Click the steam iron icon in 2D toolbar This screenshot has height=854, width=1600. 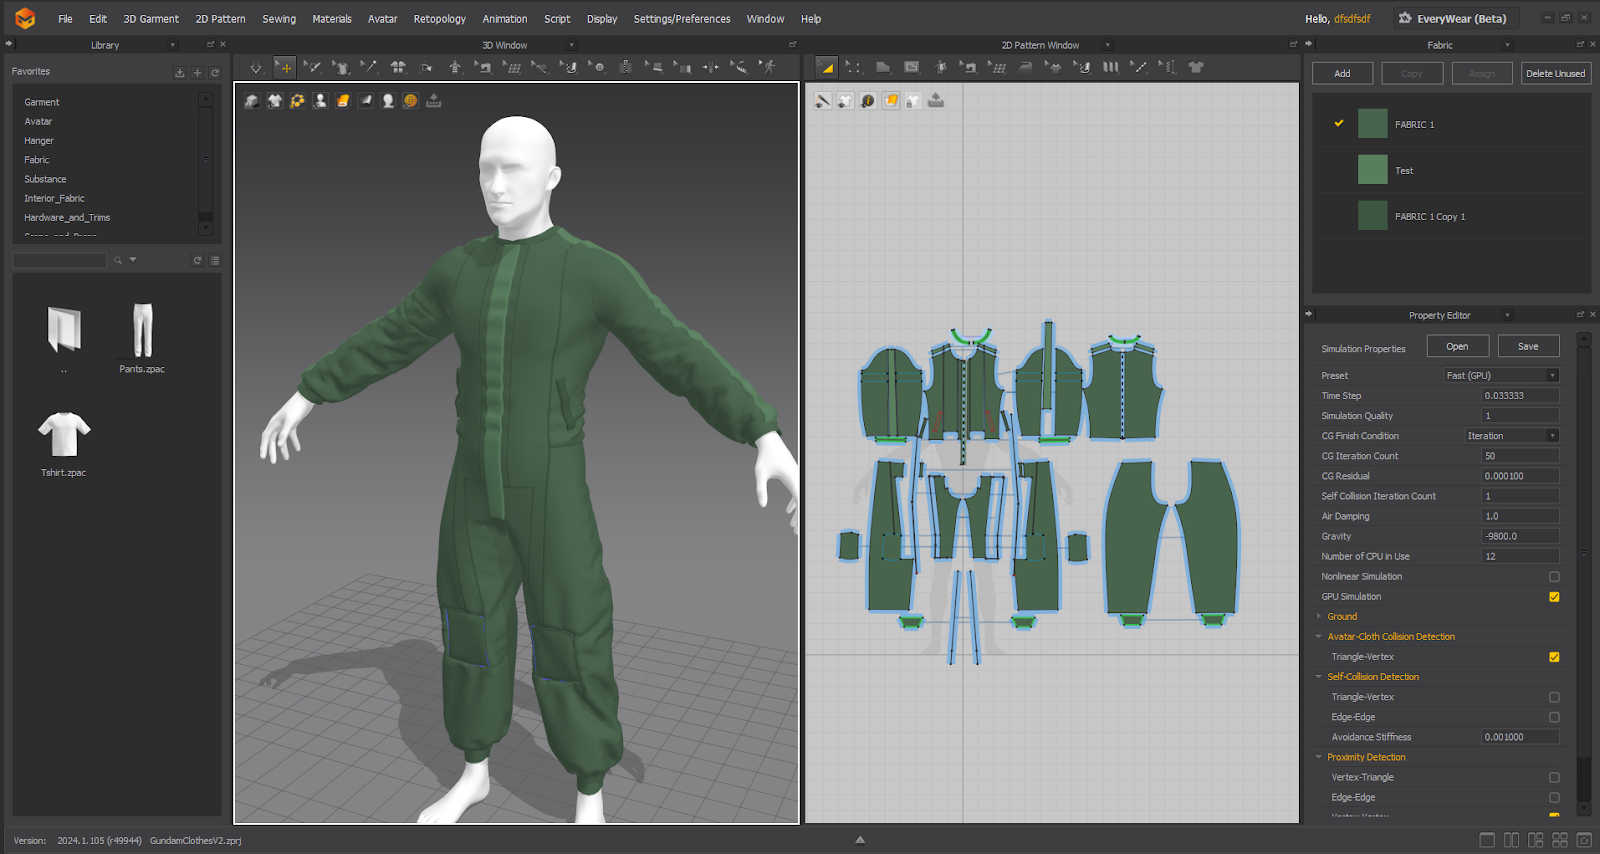coord(1025,67)
